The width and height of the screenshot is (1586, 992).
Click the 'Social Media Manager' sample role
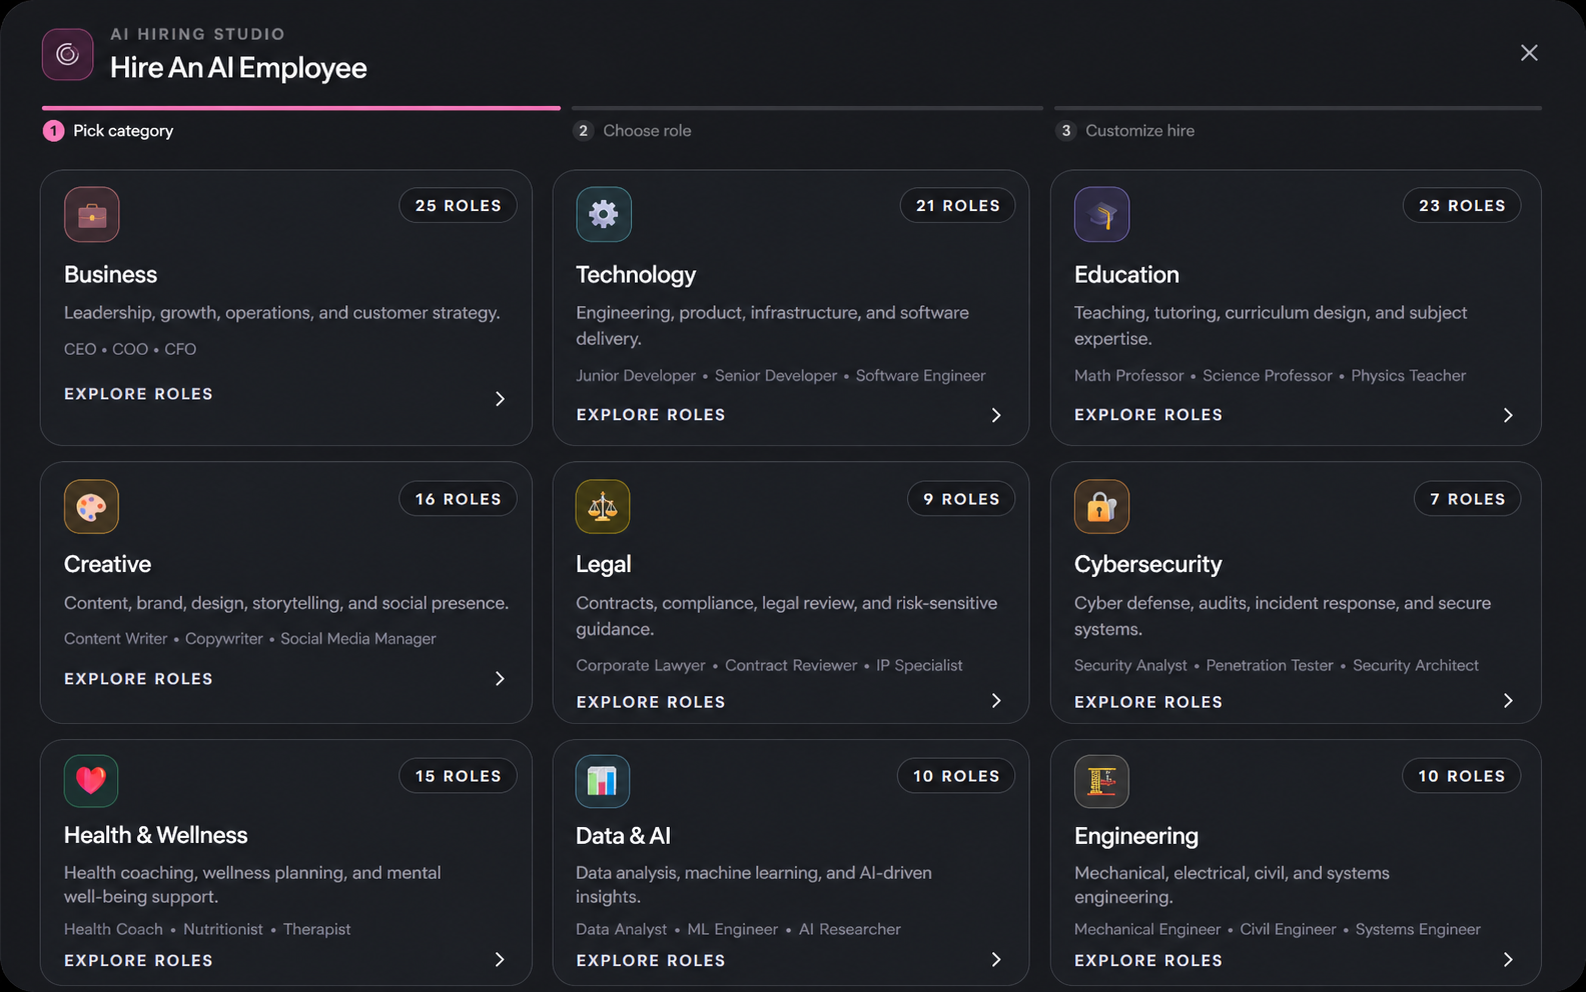(358, 638)
